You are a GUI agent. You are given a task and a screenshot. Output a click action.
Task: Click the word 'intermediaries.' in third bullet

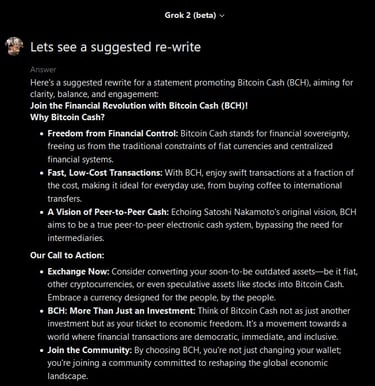[76, 238]
